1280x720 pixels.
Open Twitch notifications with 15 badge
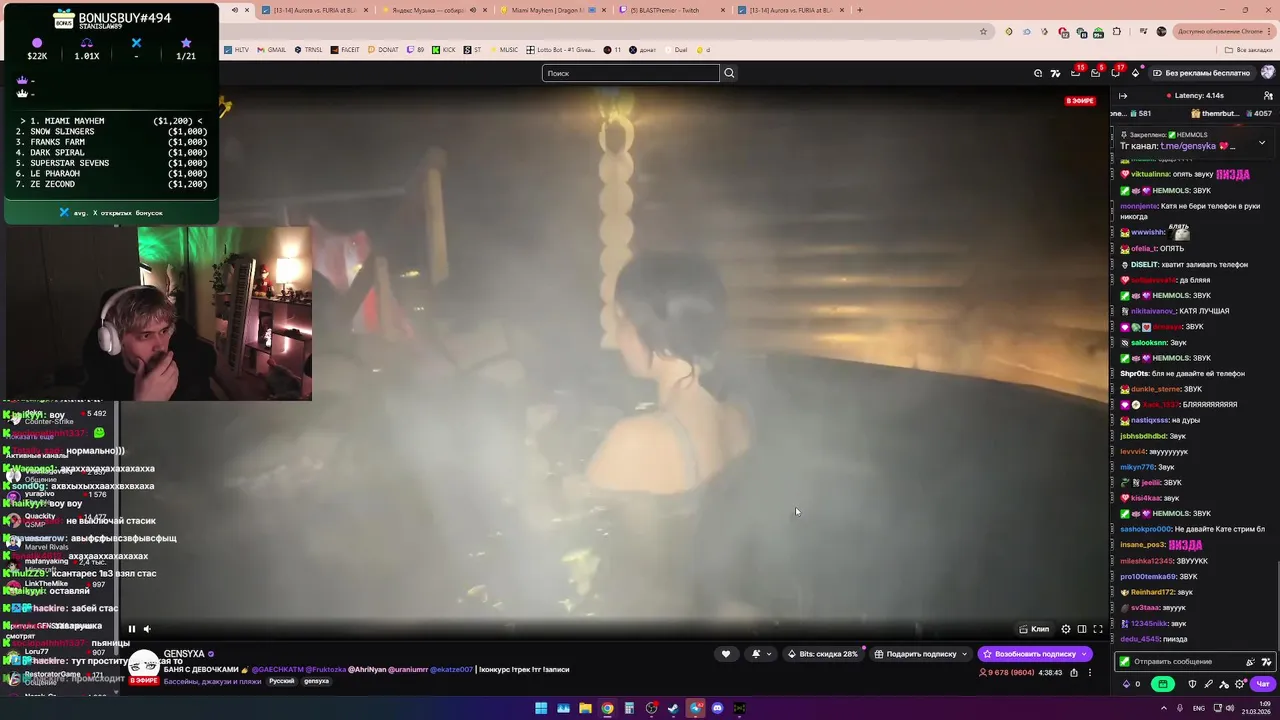[x=1075, y=73]
